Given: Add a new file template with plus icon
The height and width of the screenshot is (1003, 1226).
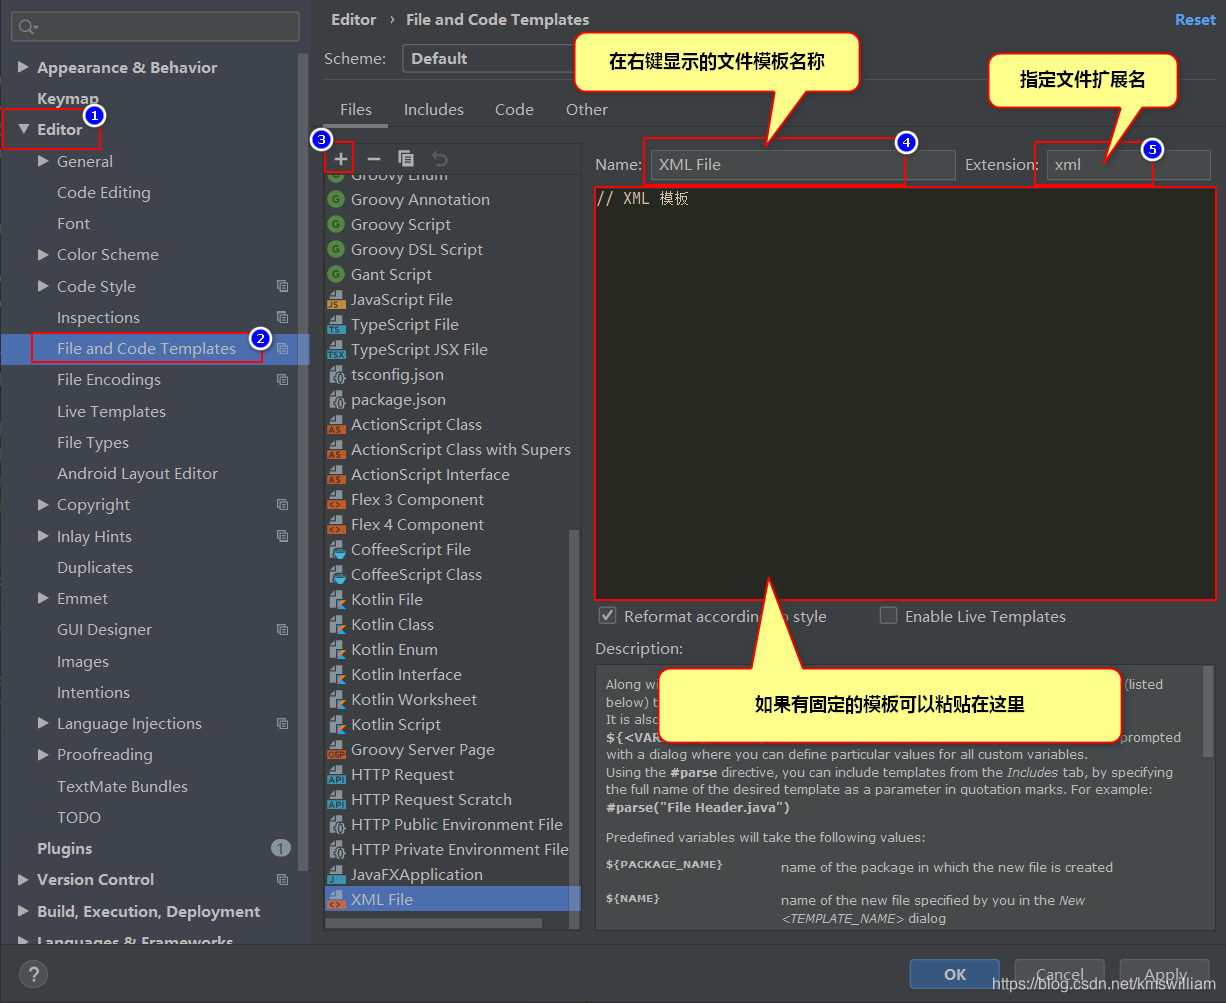Looking at the screenshot, I should click(341, 158).
